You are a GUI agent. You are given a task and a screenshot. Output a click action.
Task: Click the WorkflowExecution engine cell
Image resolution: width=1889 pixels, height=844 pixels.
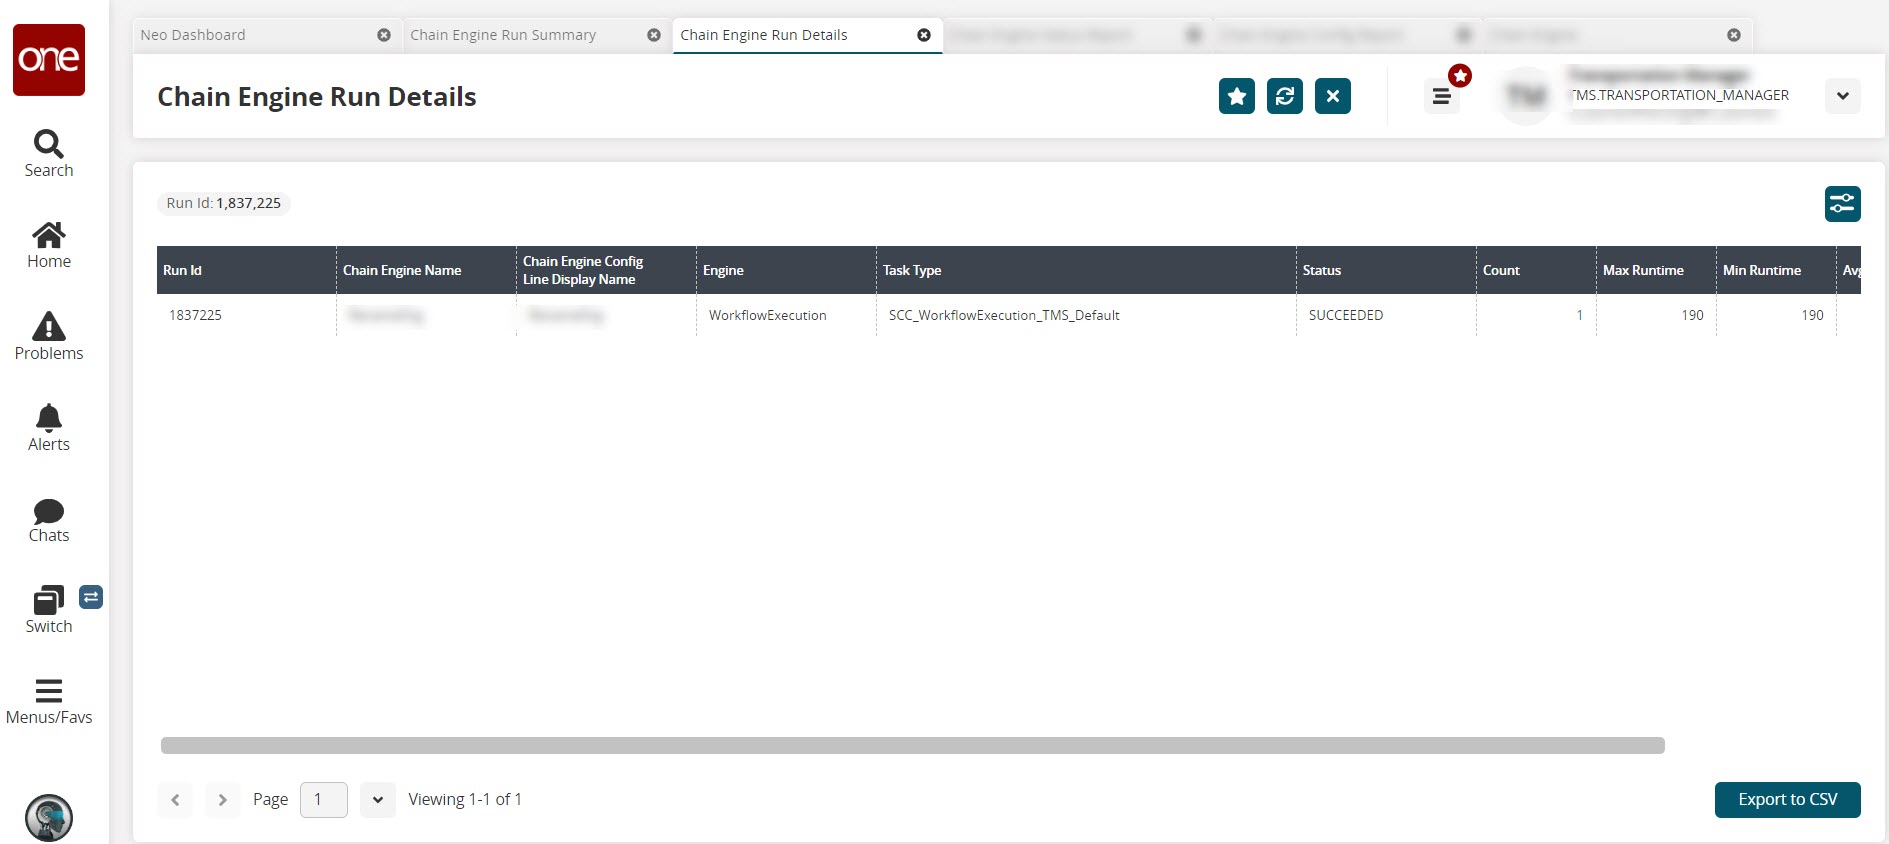click(786, 315)
